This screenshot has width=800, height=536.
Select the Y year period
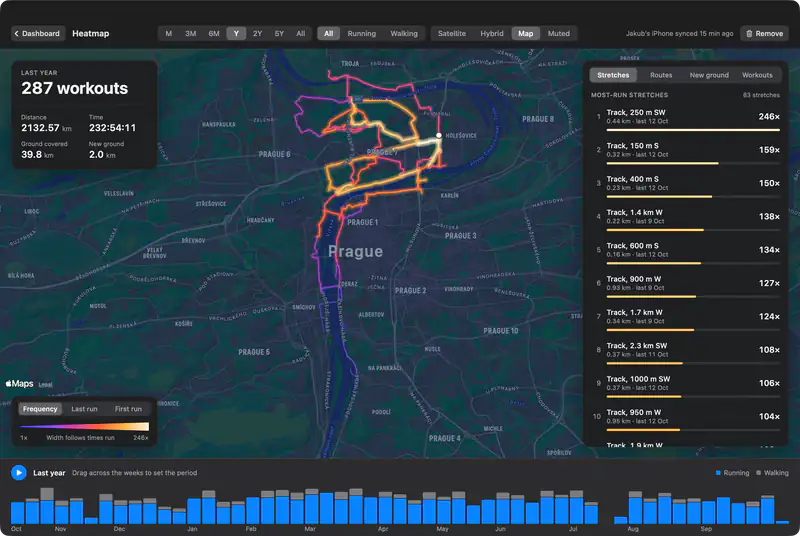236,34
